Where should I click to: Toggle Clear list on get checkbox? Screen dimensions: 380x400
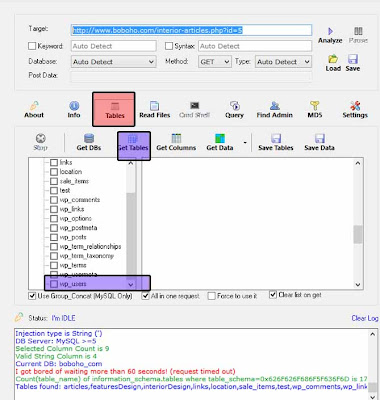273,295
